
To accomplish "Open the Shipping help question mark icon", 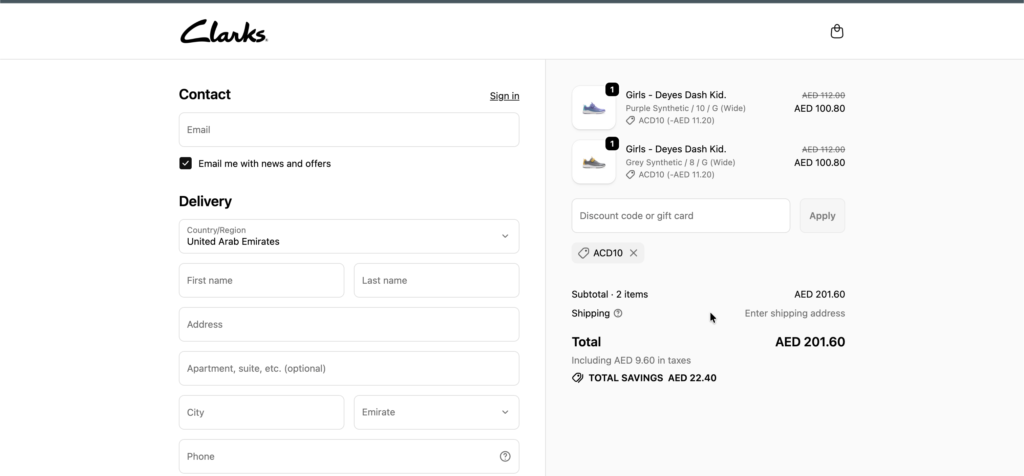I will coord(618,313).
